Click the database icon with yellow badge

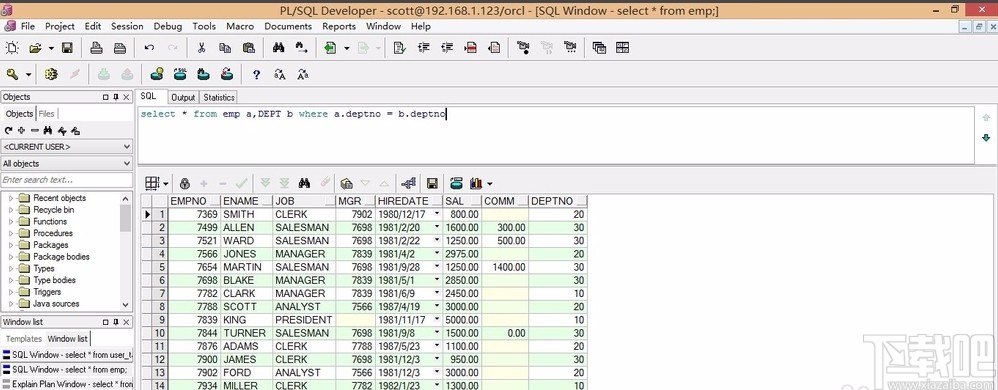[x=157, y=74]
